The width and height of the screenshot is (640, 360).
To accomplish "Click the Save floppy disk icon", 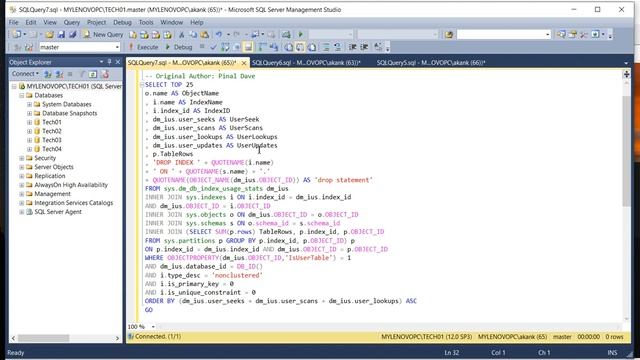I will [61, 35].
